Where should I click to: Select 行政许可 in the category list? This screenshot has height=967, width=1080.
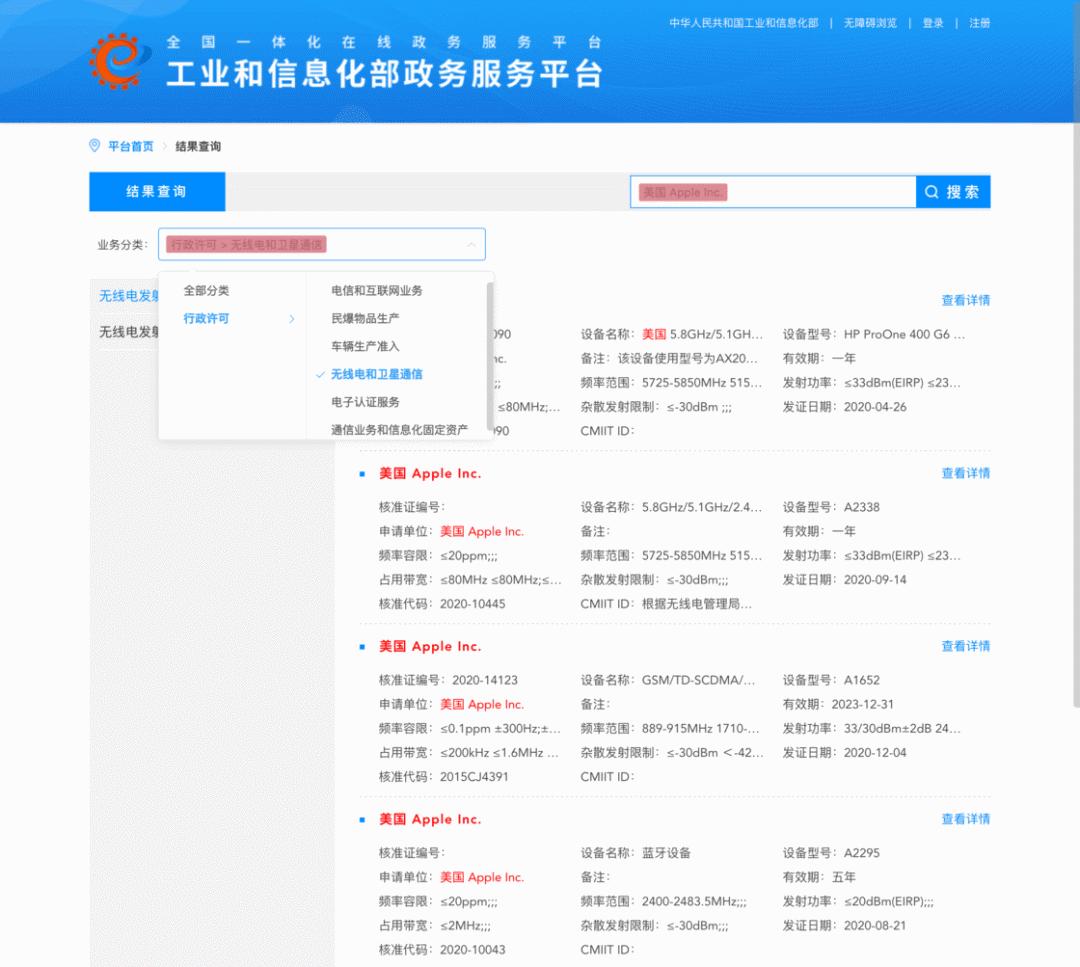point(206,318)
